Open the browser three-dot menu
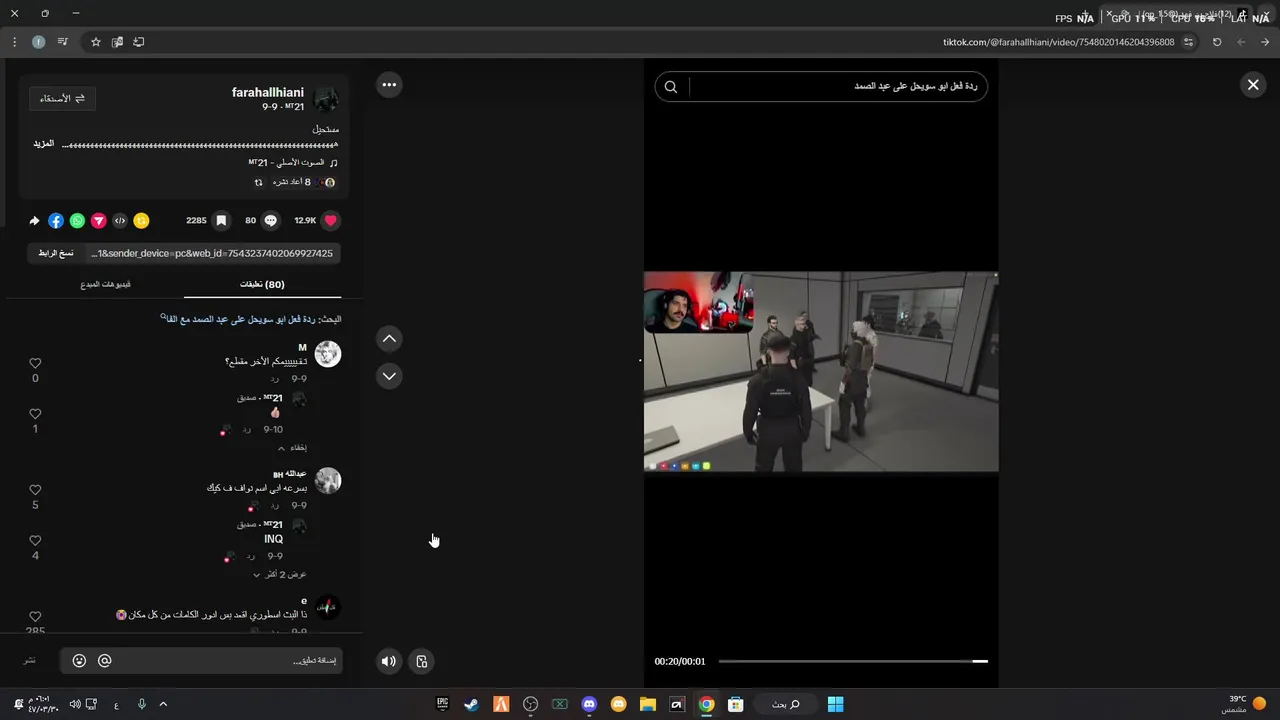Image resolution: width=1280 pixels, height=720 pixels. pyautogui.click(x=14, y=42)
